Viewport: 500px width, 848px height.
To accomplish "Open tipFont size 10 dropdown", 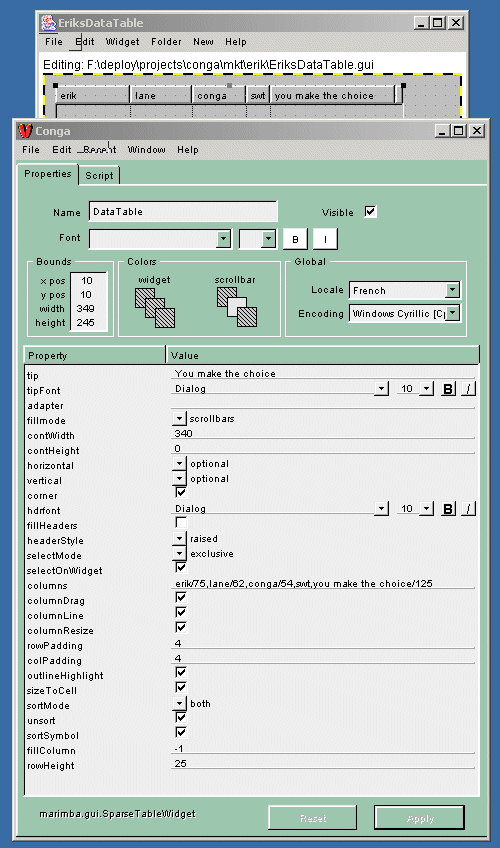I will click(426, 389).
